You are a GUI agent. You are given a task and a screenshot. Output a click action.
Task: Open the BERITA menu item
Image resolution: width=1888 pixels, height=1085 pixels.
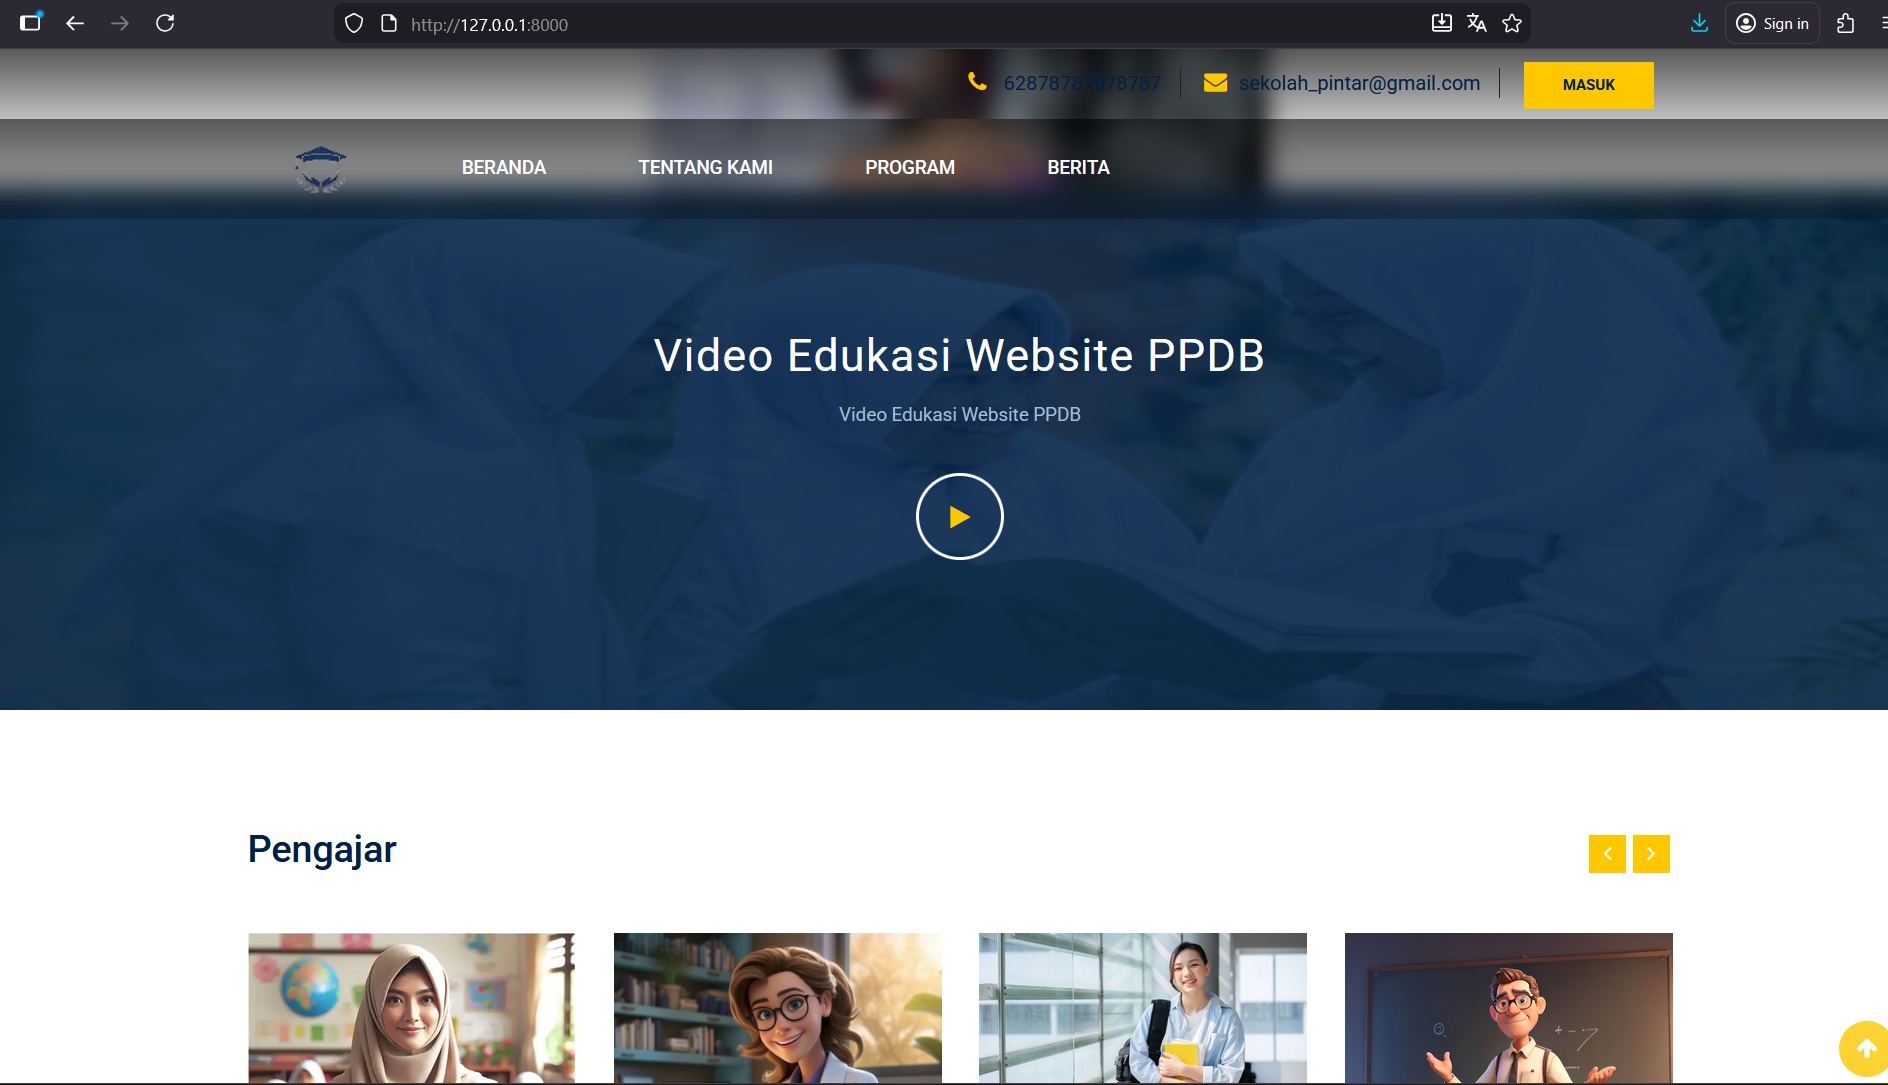(x=1078, y=168)
